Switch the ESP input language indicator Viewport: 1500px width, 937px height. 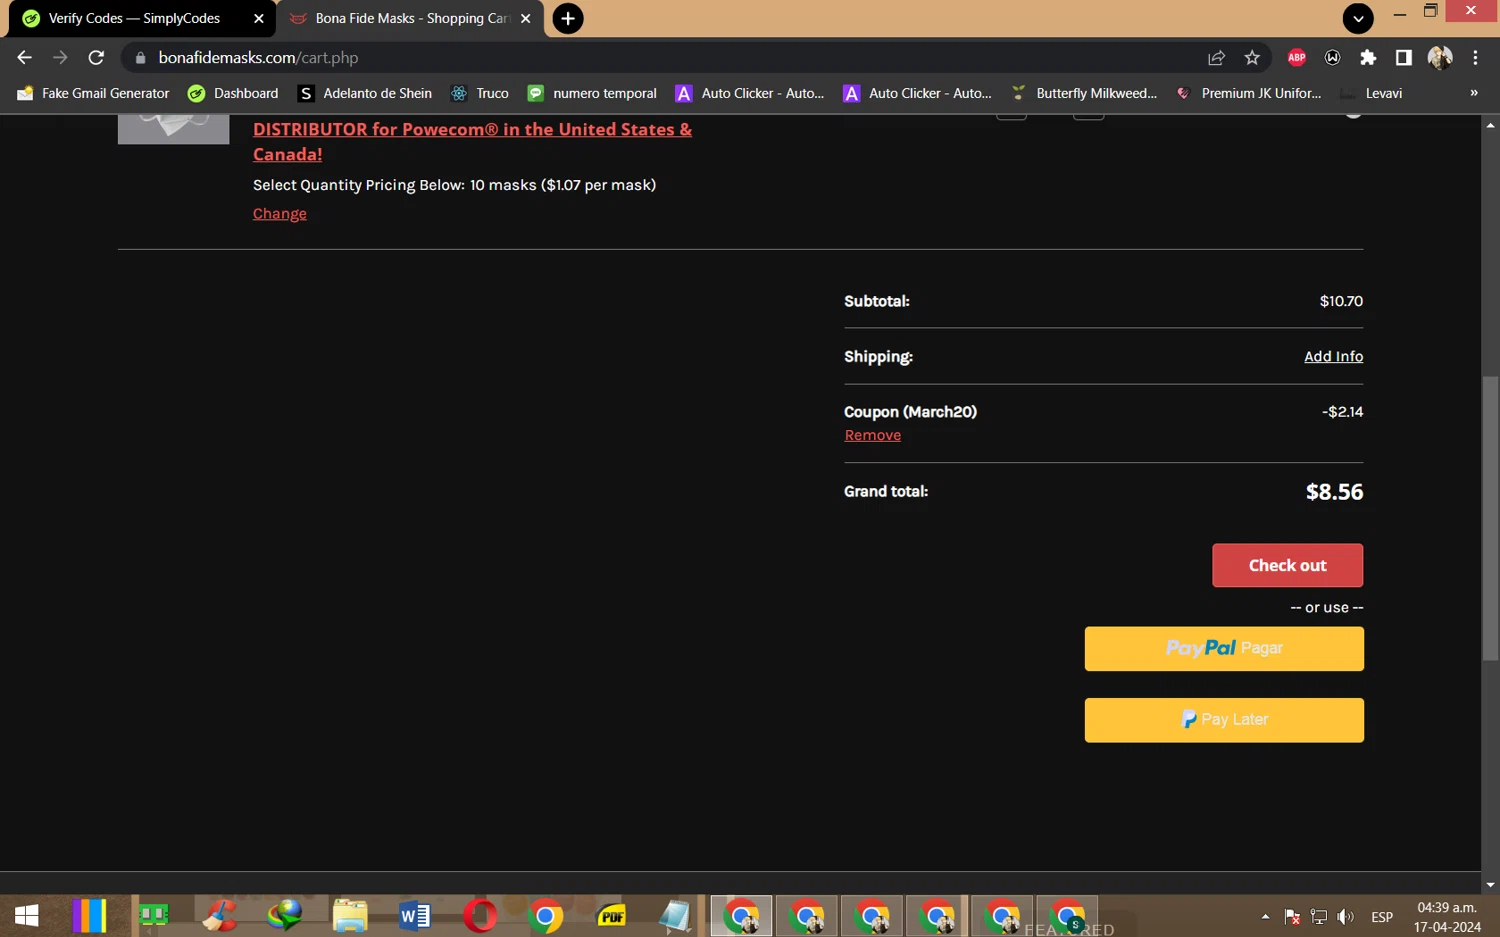click(x=1382, y=917)
